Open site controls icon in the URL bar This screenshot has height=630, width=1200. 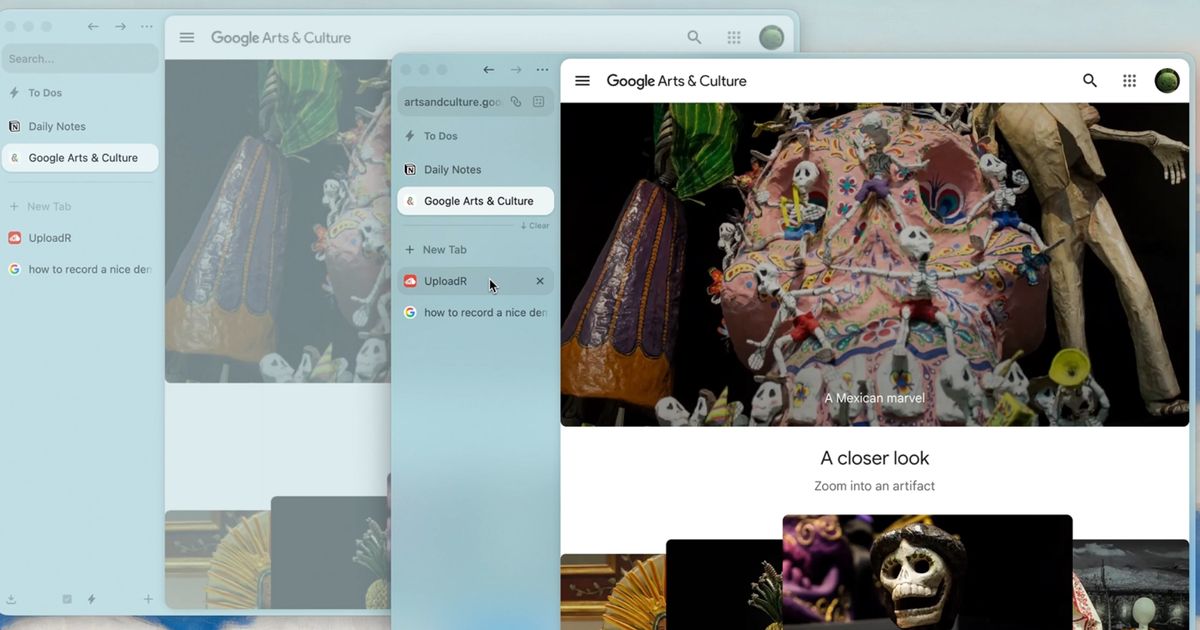tap(539, 102)
